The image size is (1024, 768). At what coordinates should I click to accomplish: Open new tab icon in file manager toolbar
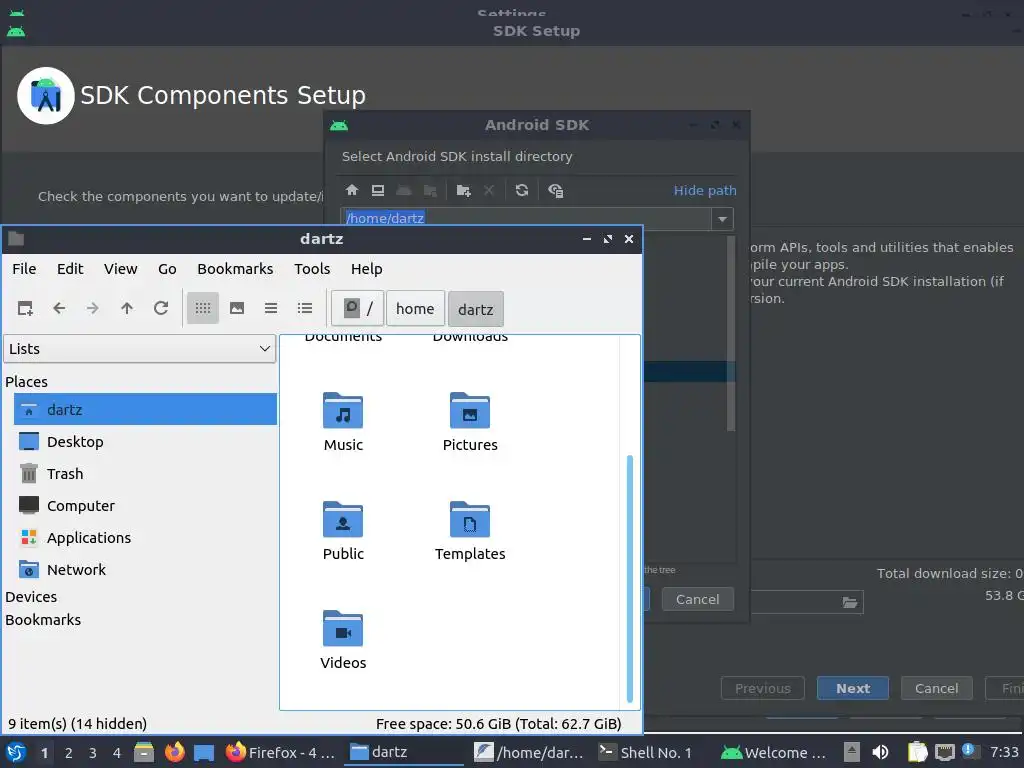(x=25, y=308)
